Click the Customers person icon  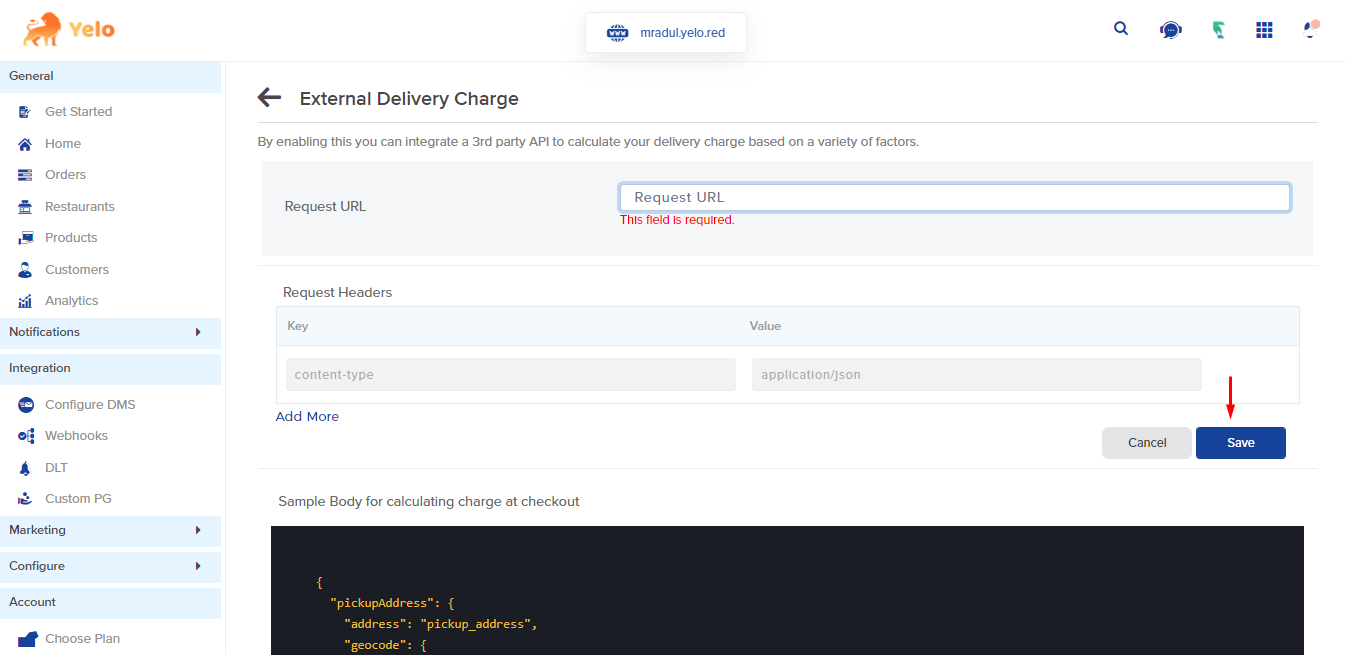25,270
